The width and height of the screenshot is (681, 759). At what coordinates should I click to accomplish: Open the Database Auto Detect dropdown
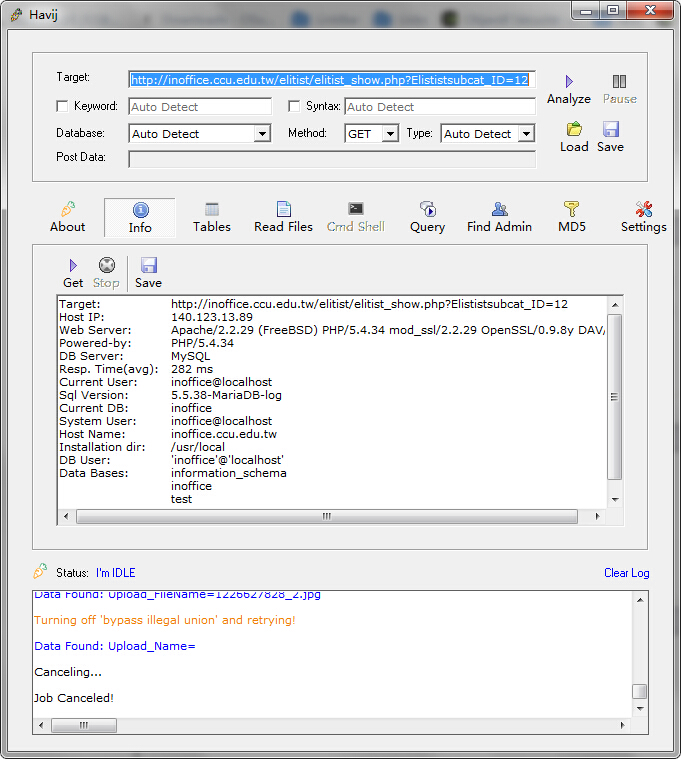coord(262,134)
